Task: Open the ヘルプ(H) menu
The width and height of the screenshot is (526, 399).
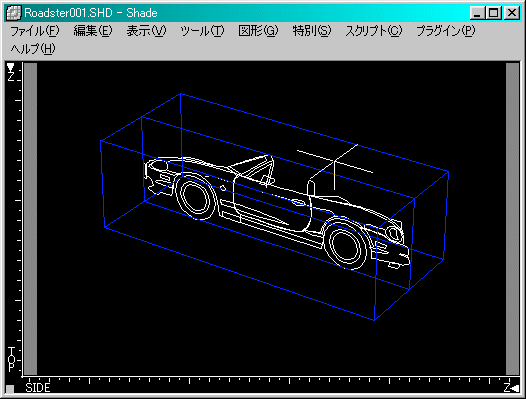Action: click(x=33, y=49)
